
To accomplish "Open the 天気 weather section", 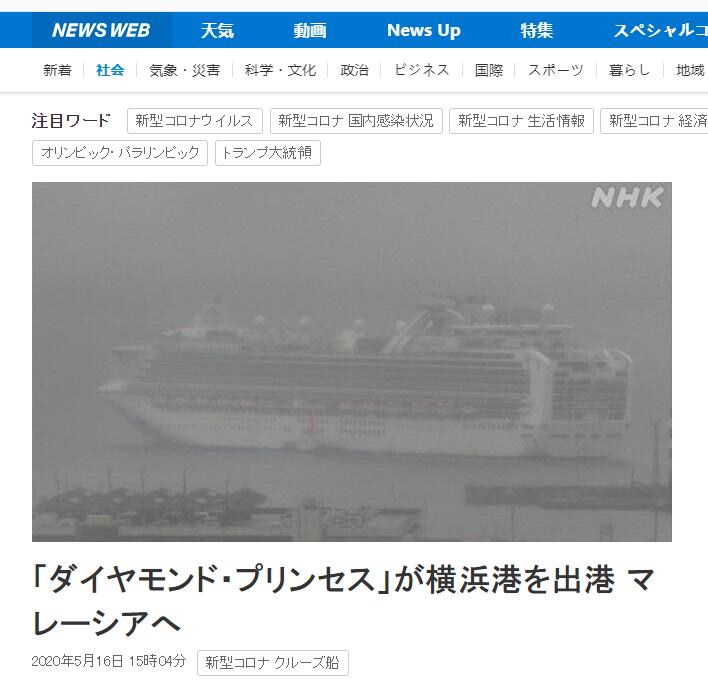I will point(217,31).
